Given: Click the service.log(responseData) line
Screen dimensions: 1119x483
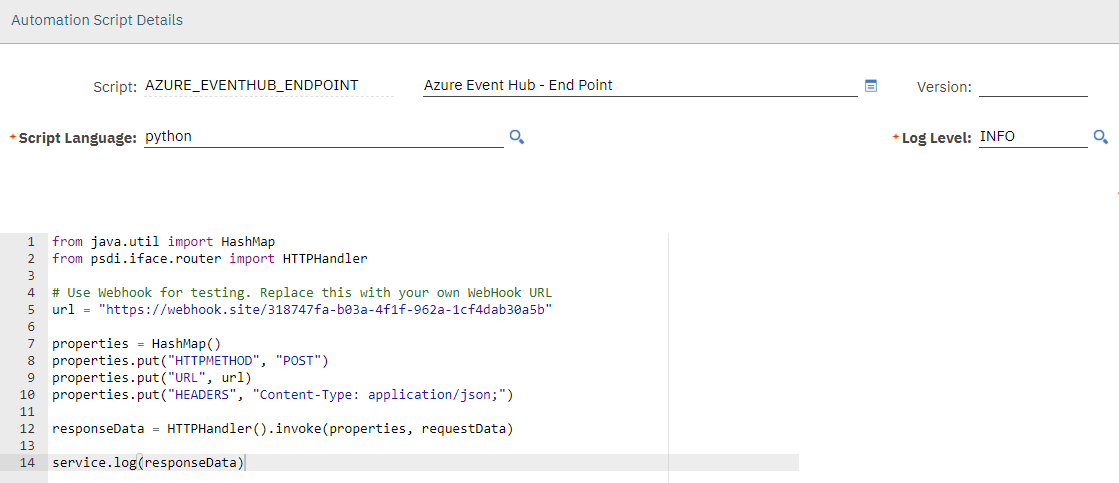Looking at the screenshot, I should coord(148,462).
